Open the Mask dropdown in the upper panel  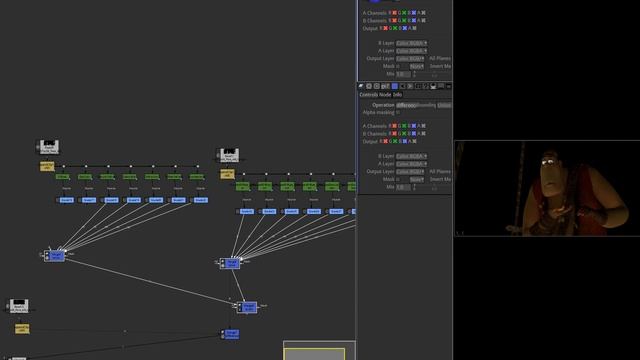(417, 66)
